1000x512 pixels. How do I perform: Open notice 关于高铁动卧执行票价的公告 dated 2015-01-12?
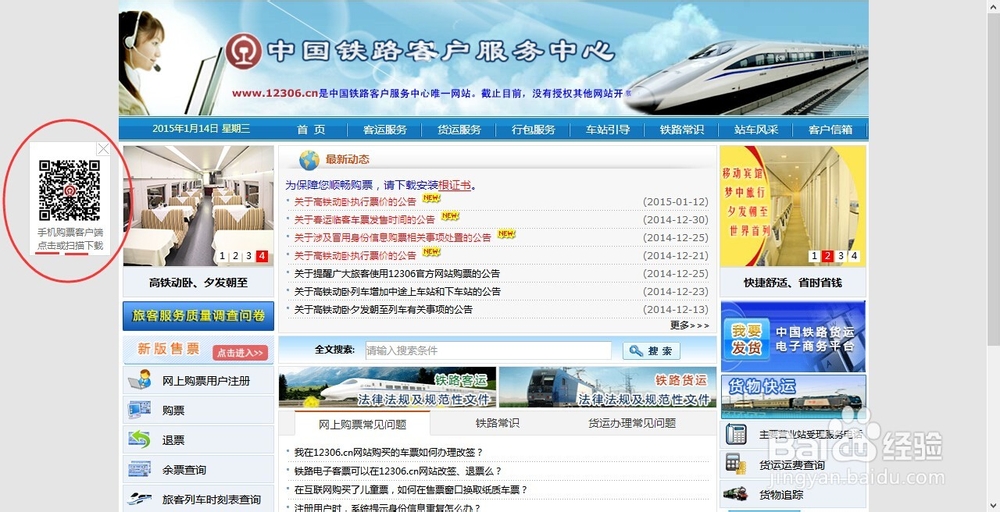[355, 201]
